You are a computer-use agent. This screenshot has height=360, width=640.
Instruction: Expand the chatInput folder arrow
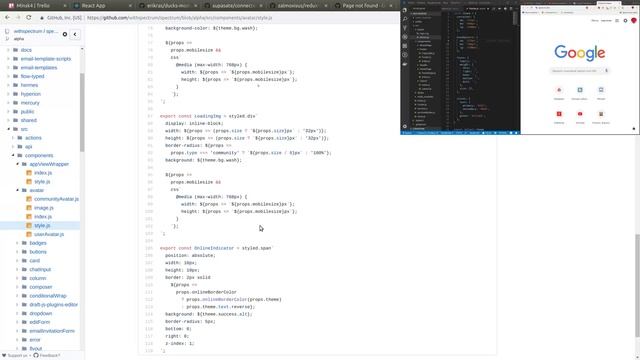click(x=17, y=269)
